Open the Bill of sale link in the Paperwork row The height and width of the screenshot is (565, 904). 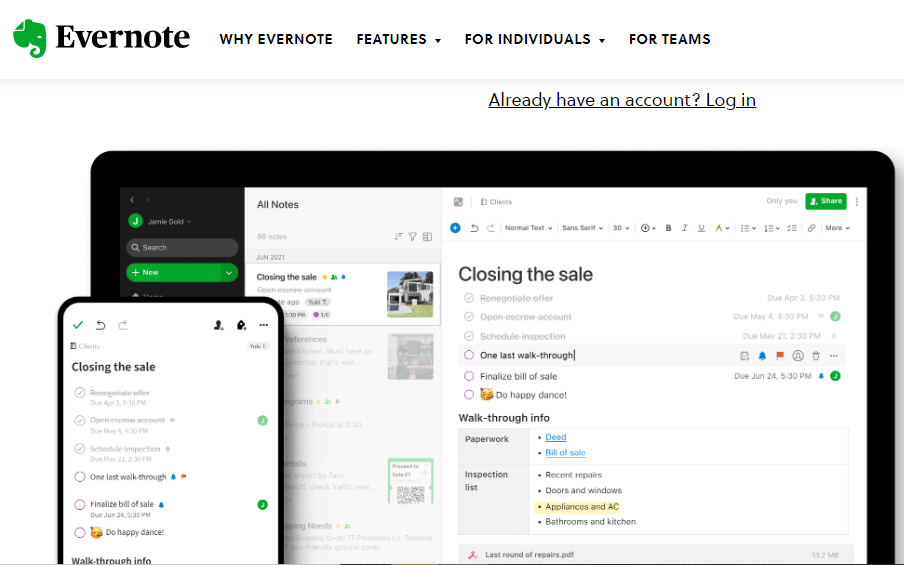[565, 453]
